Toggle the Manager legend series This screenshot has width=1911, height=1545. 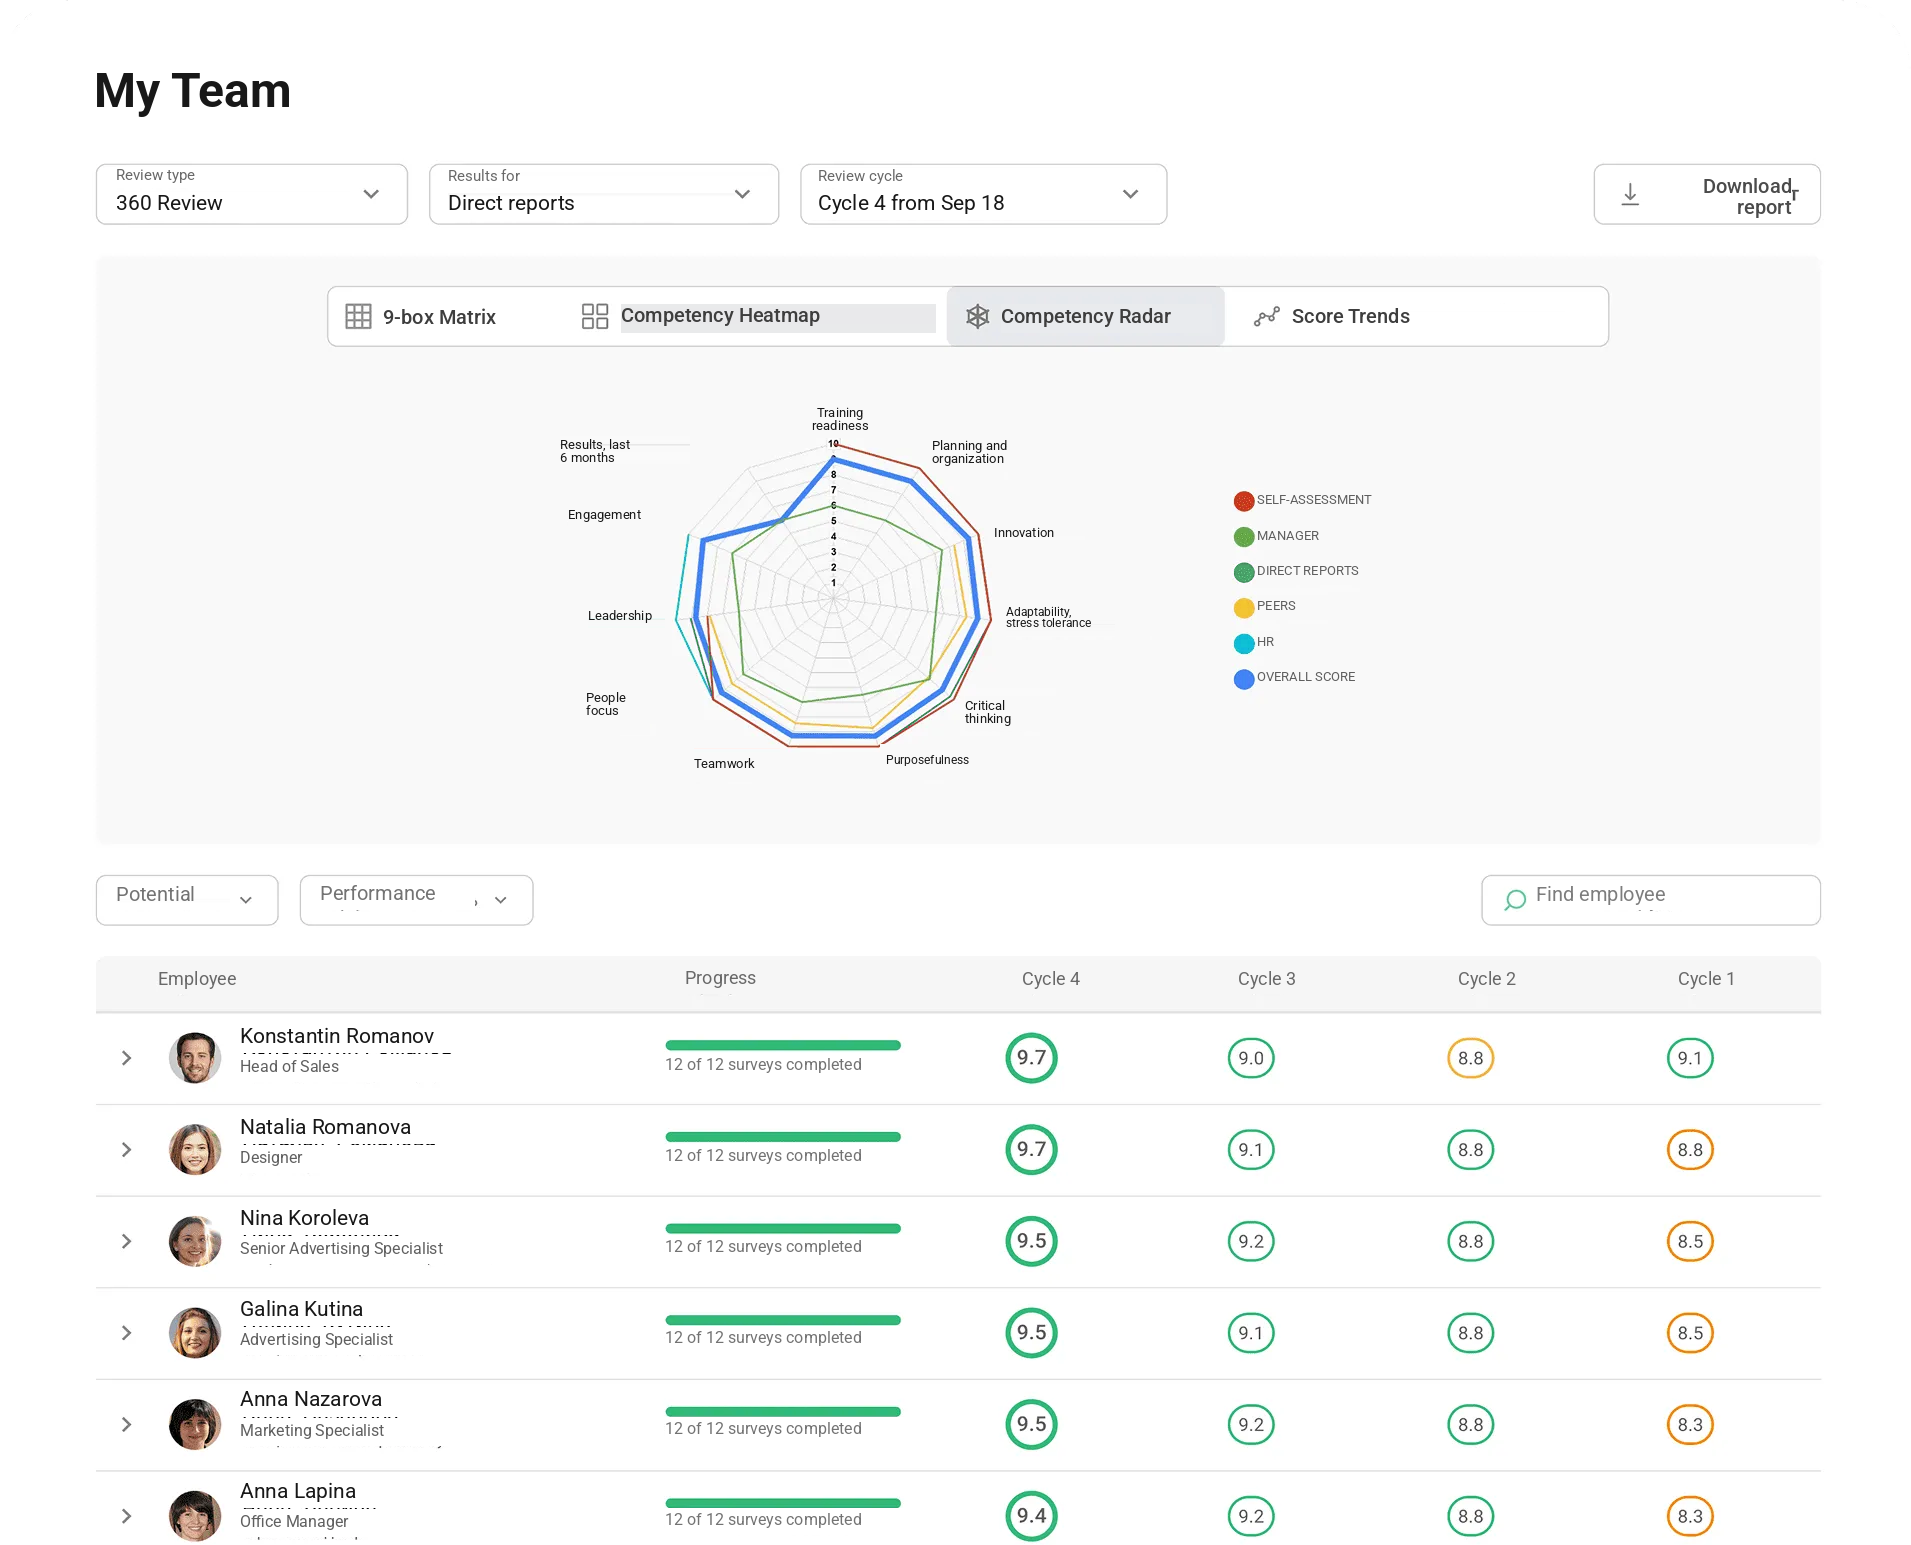click(x=1276, y=536)
